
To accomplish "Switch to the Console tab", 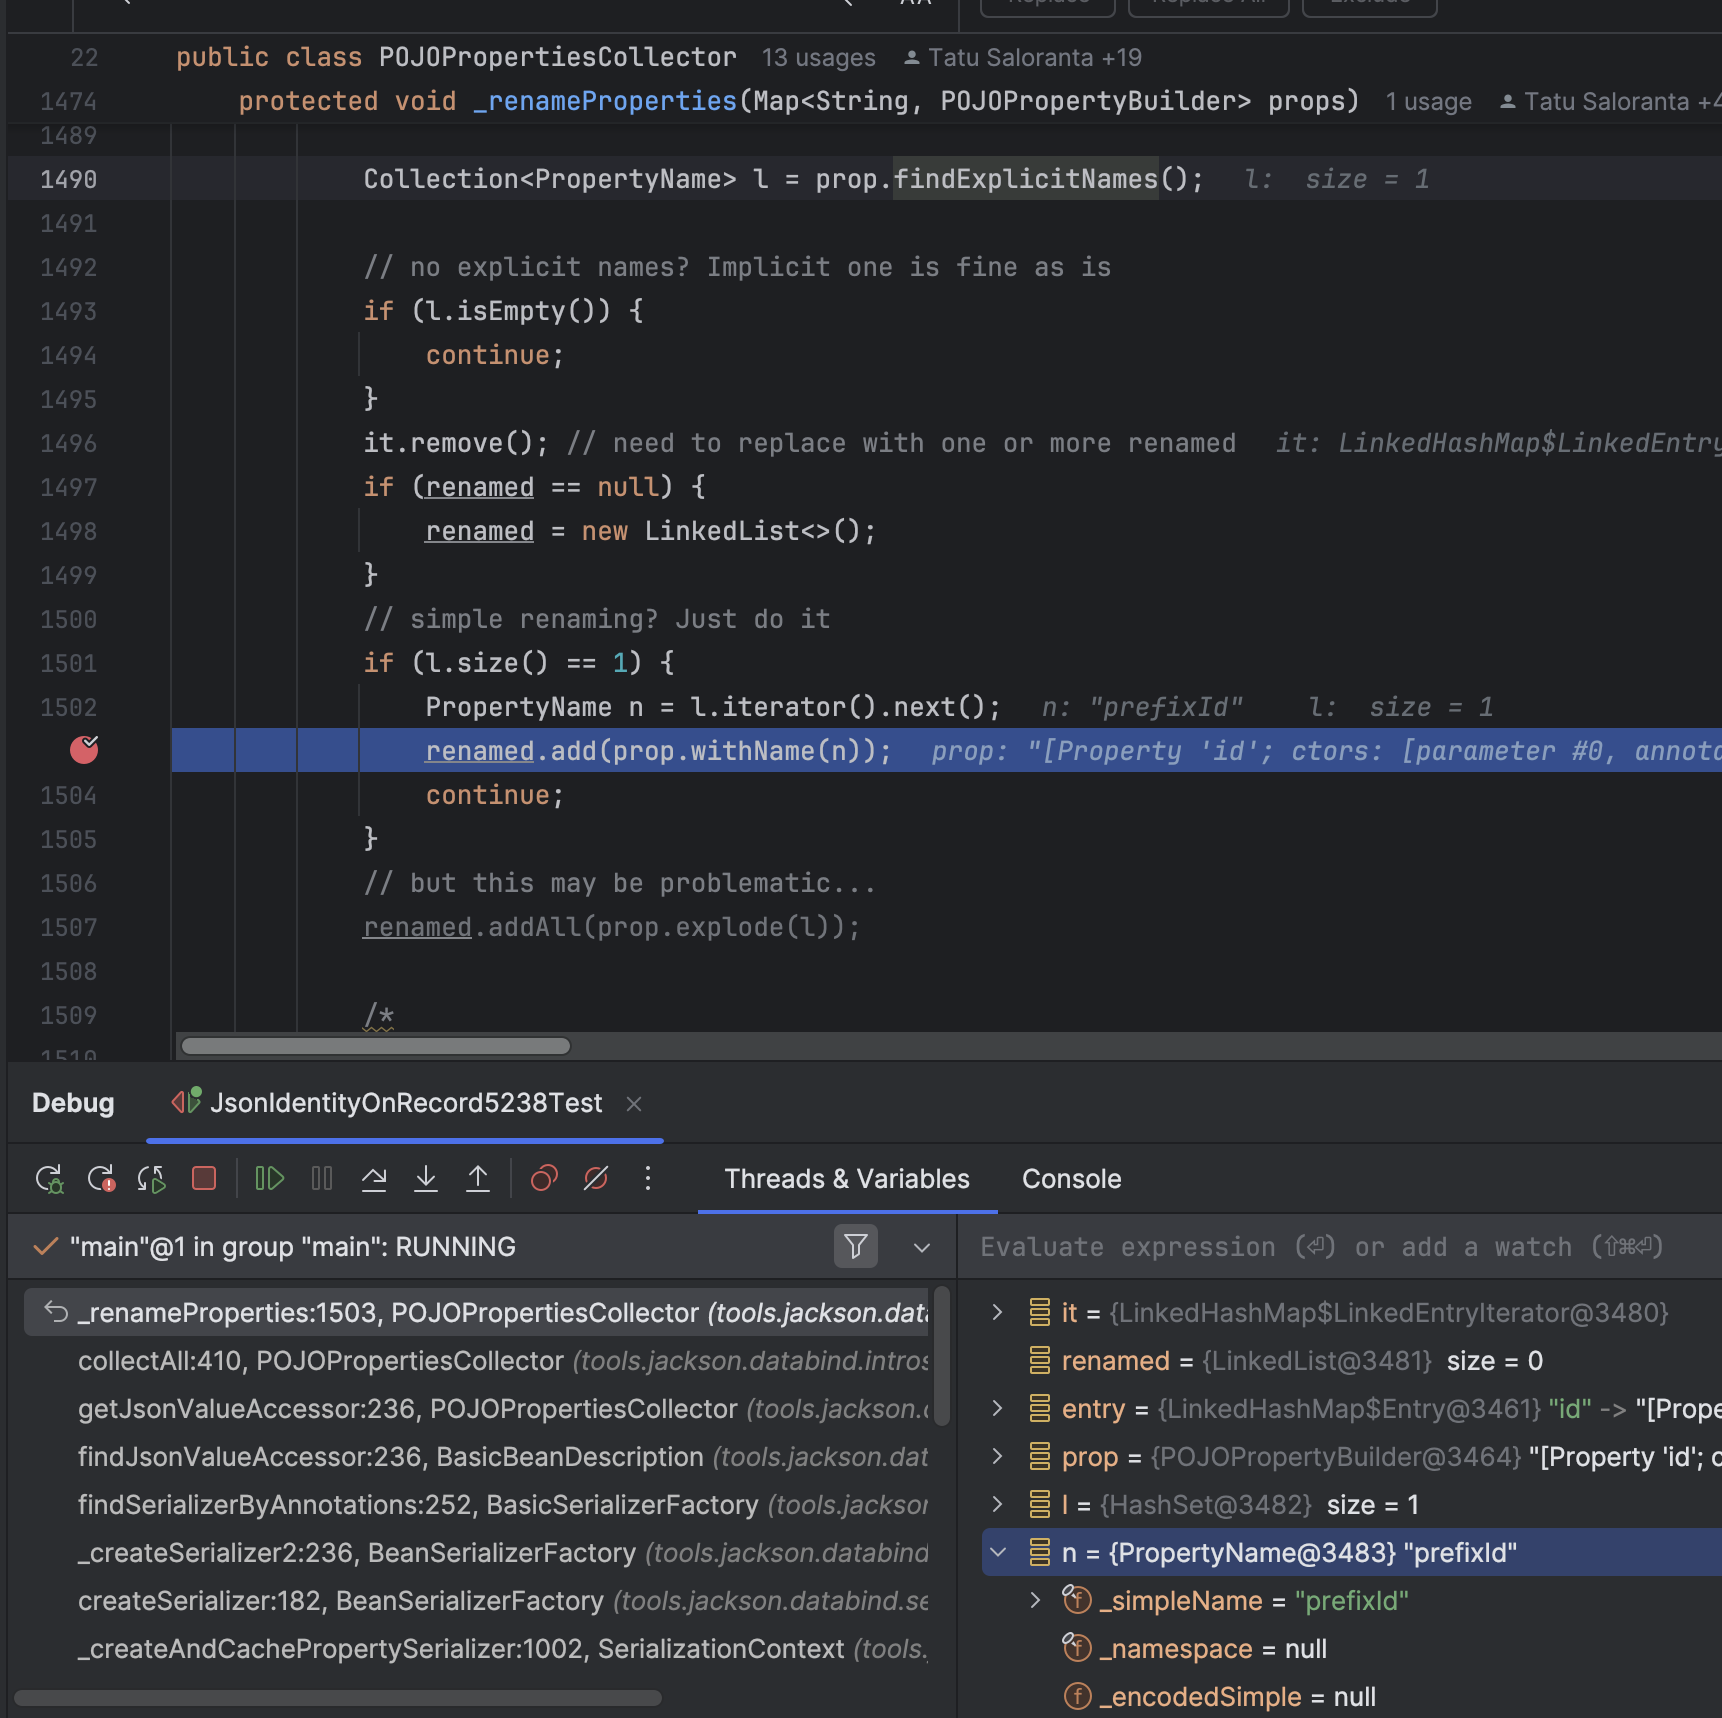I will (1071, 1179).
